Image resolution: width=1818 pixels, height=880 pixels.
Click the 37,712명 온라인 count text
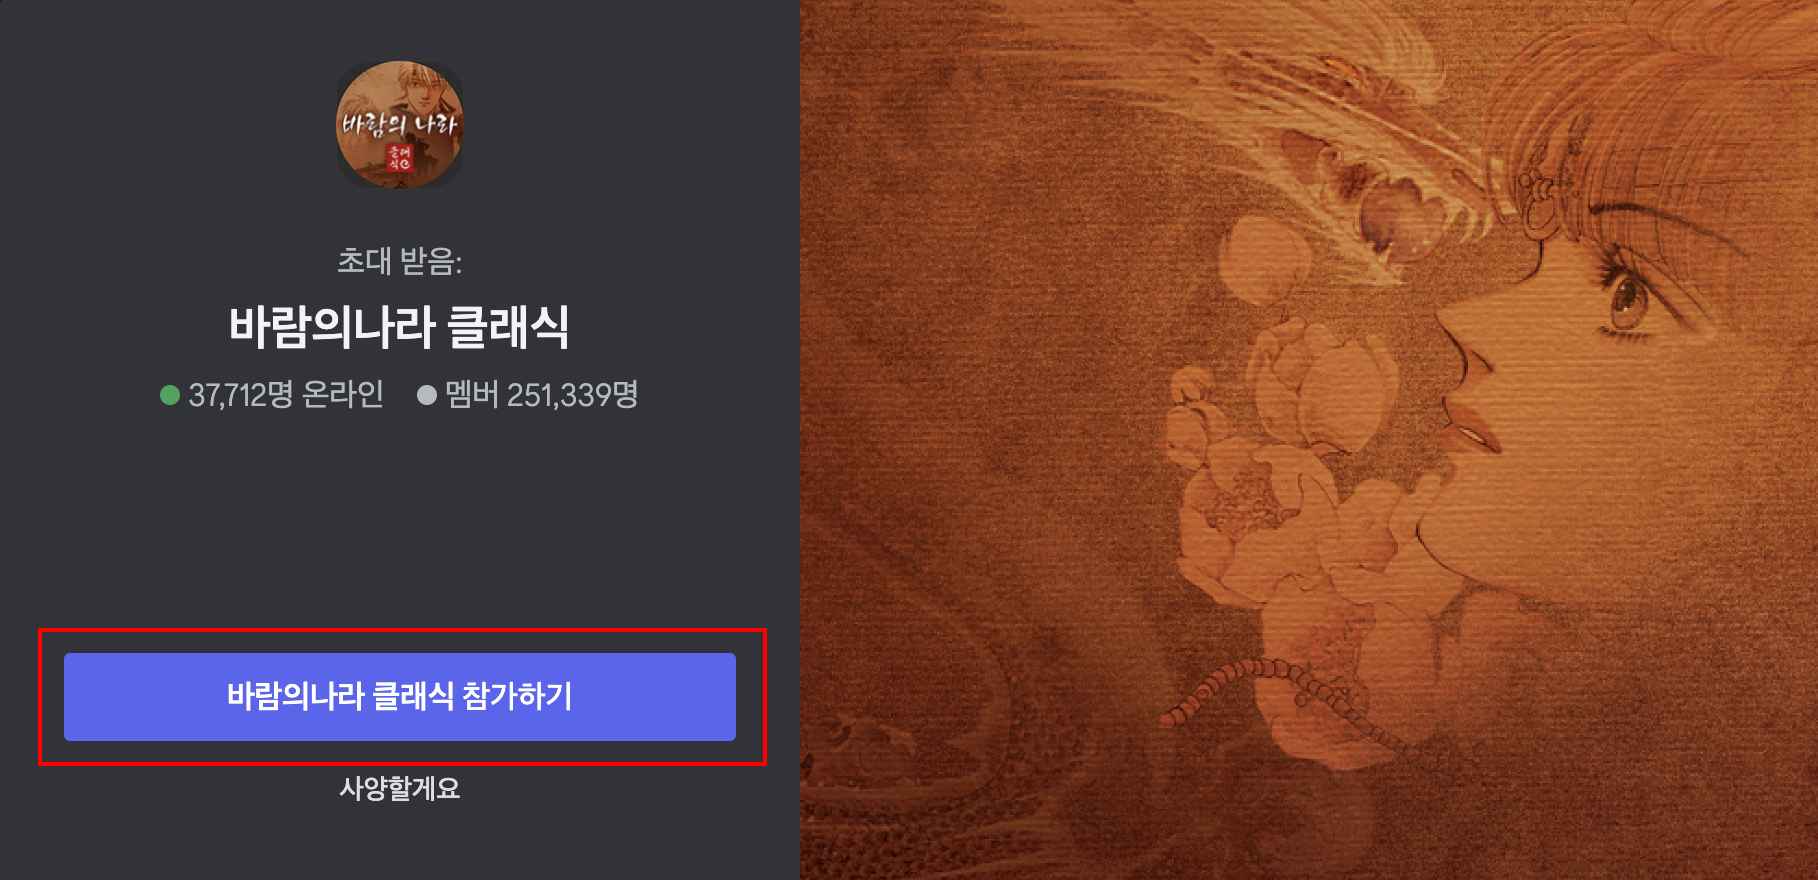click(286, 395)
